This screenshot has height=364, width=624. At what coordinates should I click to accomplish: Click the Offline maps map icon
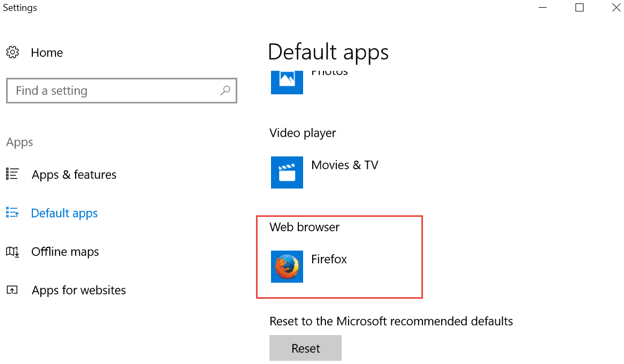coord(12,251)
